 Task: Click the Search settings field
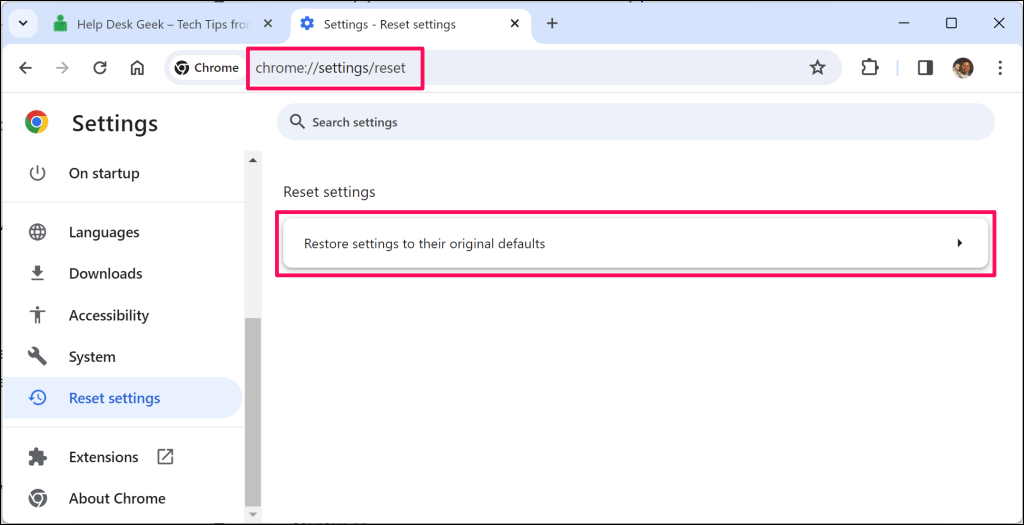[x=635, y=122]
